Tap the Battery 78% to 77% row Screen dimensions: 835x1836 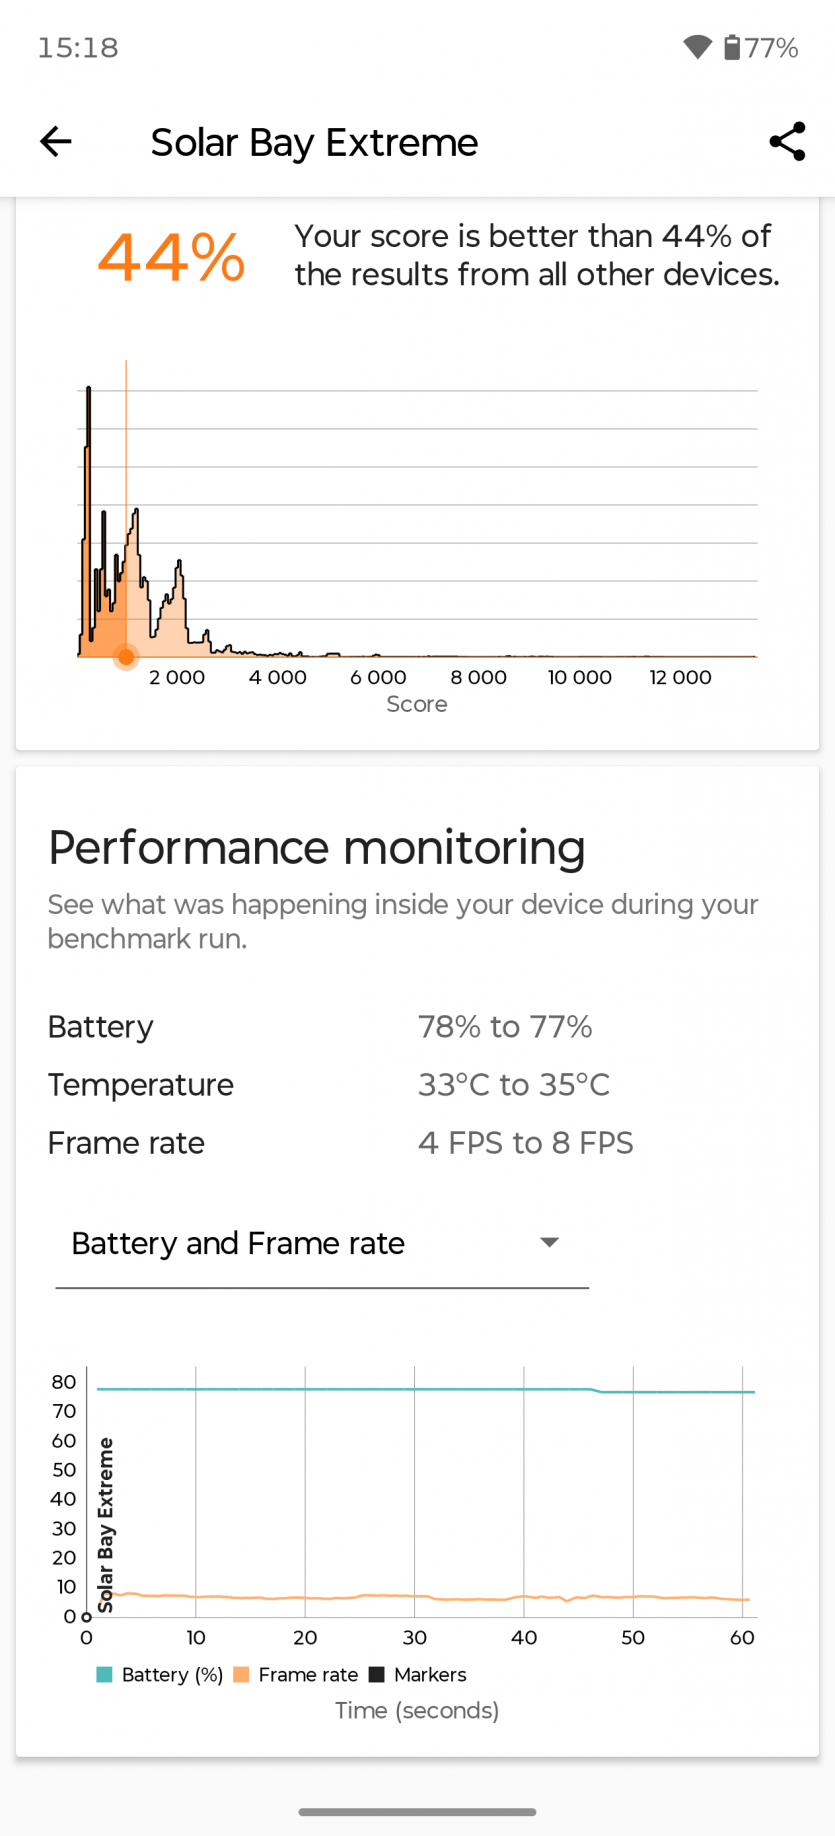320,1027
